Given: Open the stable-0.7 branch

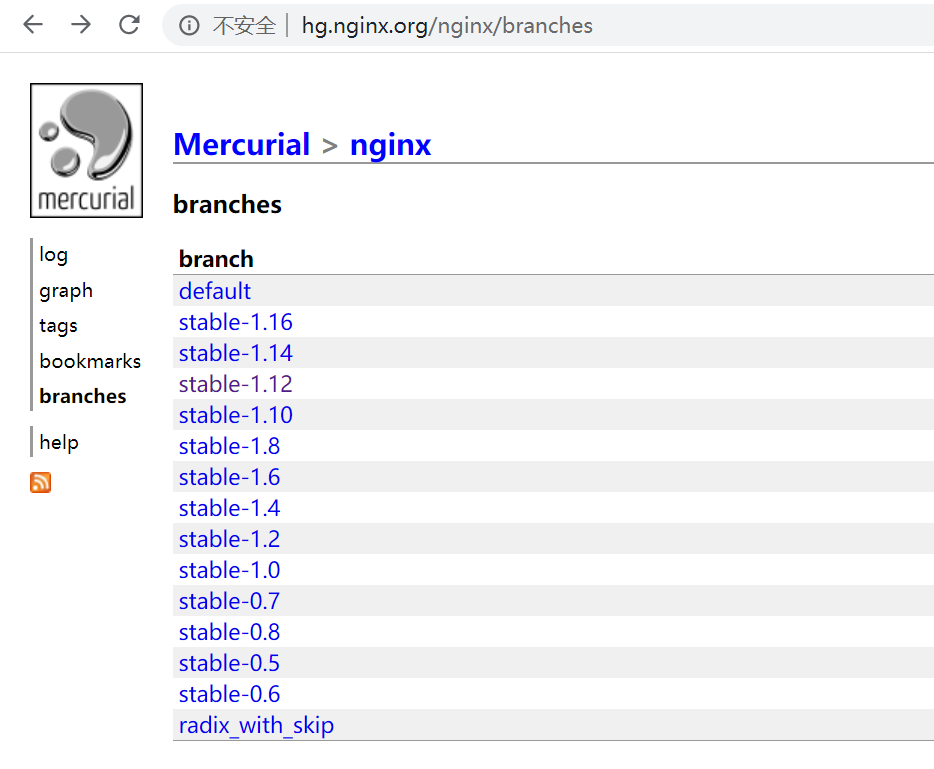Looking at the screenshot, I should click(x=229, y=601).
